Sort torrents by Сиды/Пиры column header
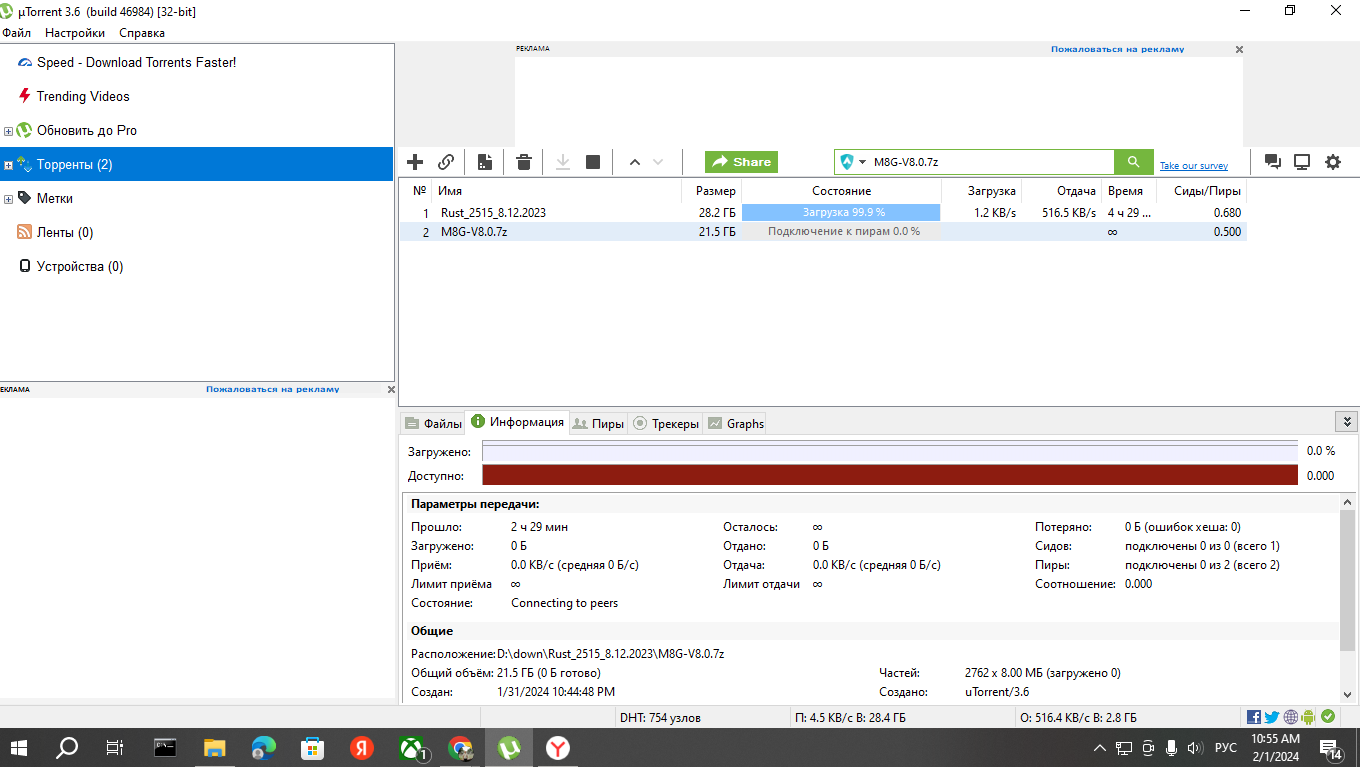The width and height of the screenshot is (1360, 767). (x=1202, y=190)
